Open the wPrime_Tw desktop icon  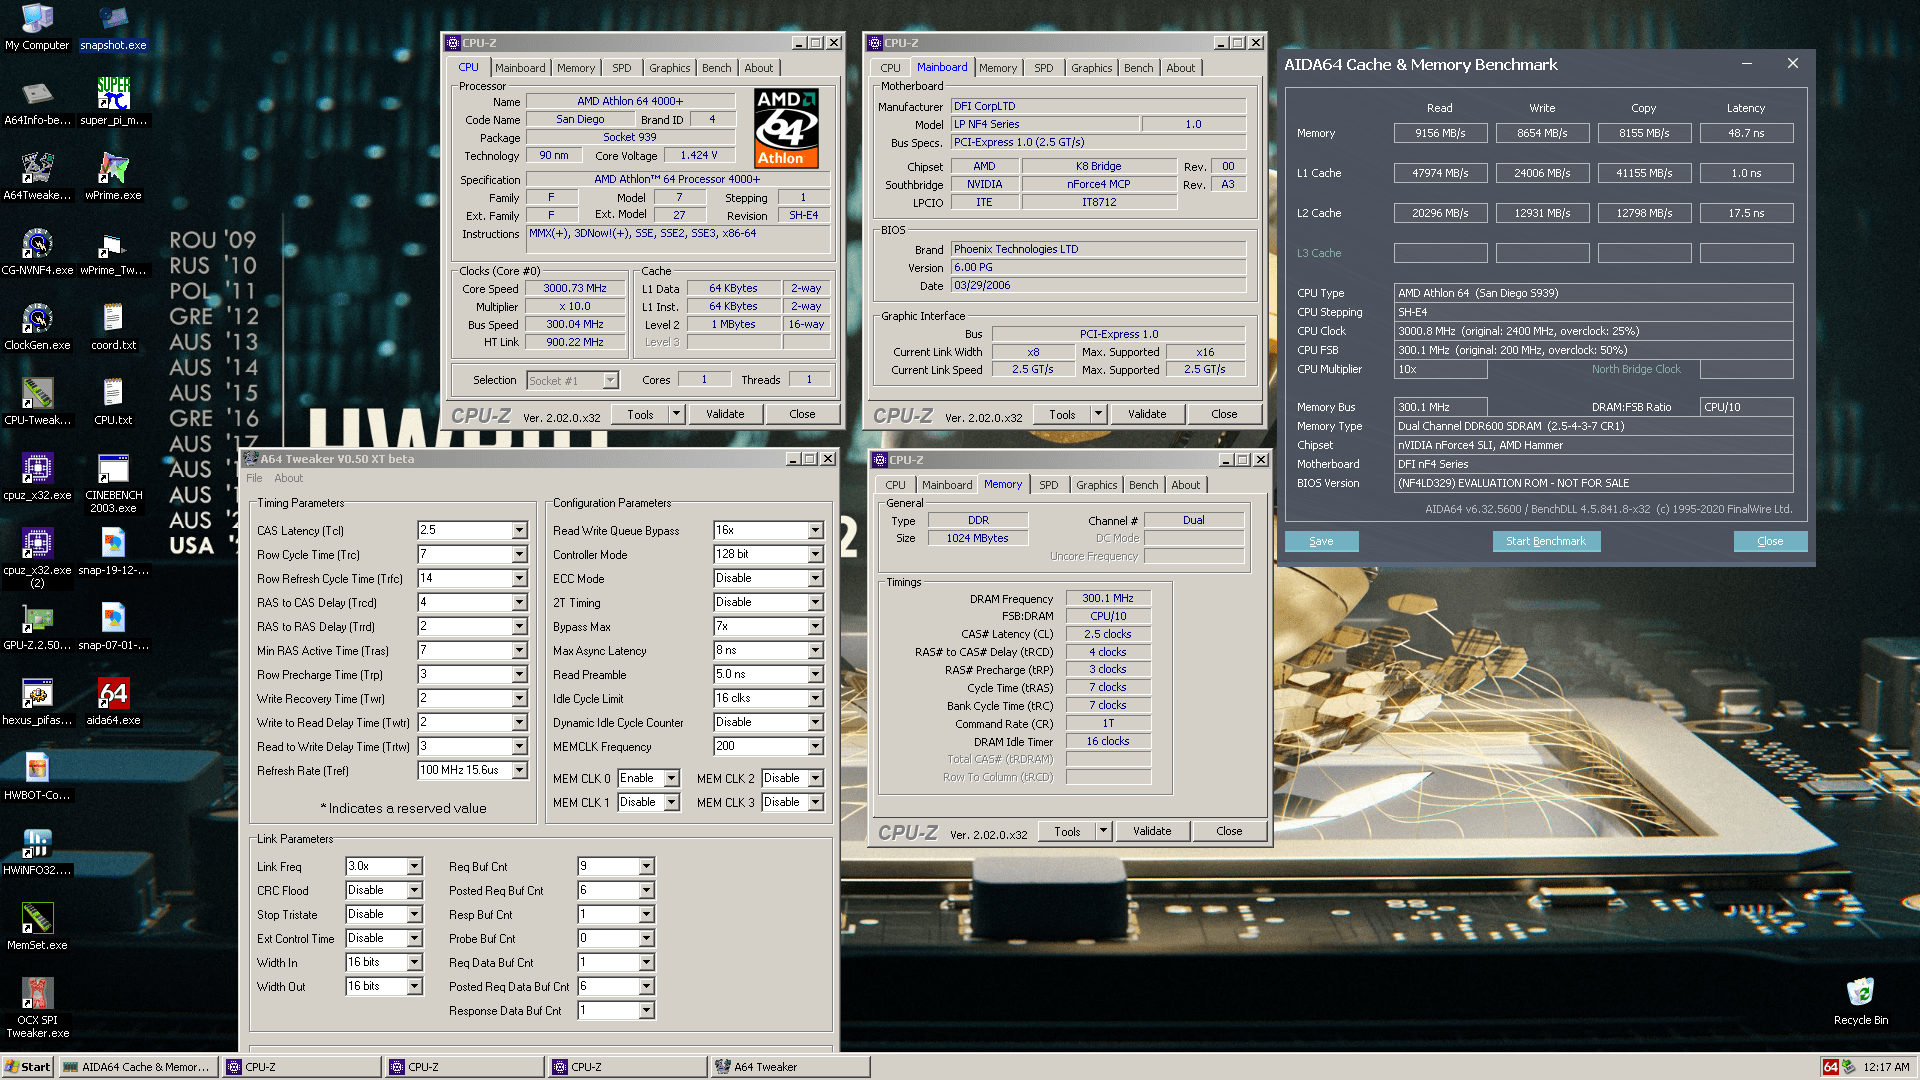coord(113,252)
